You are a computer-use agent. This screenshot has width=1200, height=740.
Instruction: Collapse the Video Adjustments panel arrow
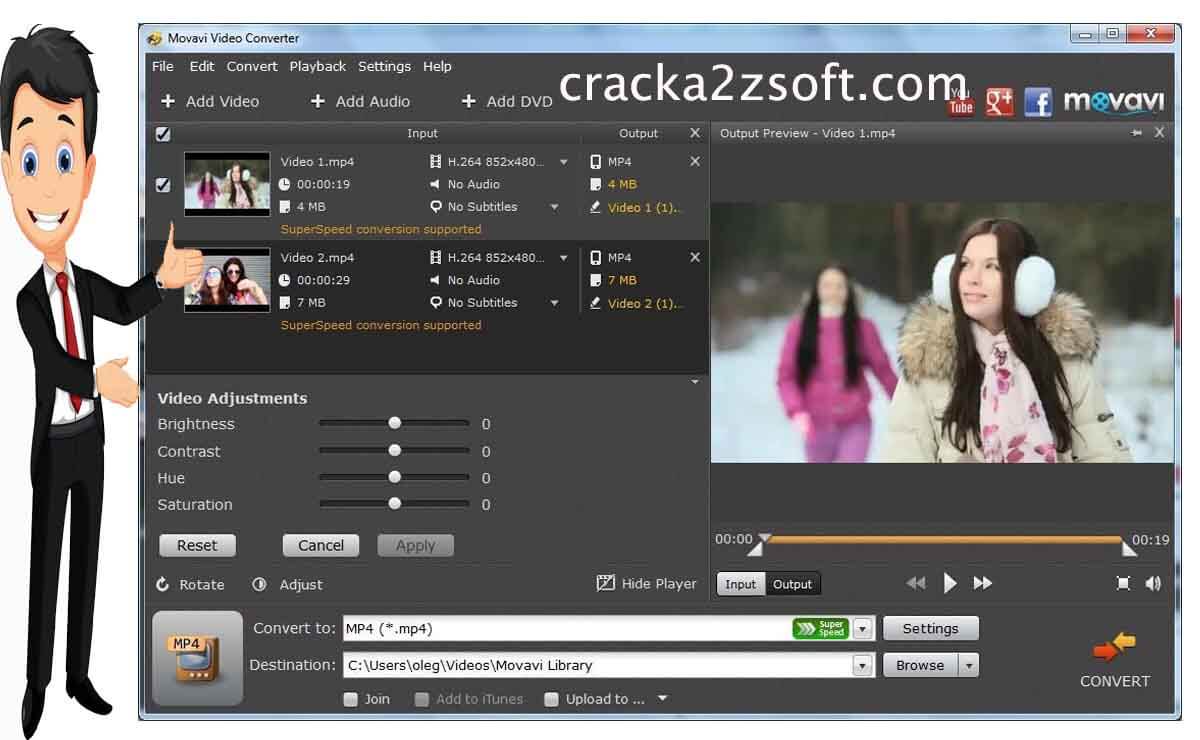click(696, 382)
